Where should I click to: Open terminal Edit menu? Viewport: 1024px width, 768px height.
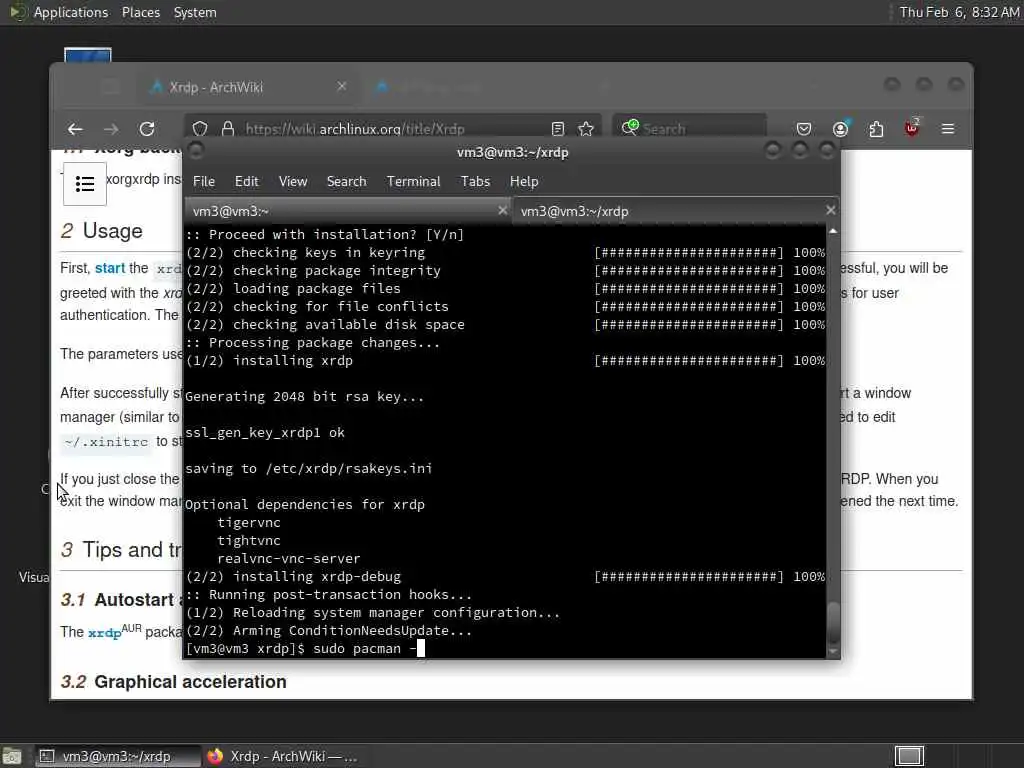pyautogui.click(x=246, y=182)
